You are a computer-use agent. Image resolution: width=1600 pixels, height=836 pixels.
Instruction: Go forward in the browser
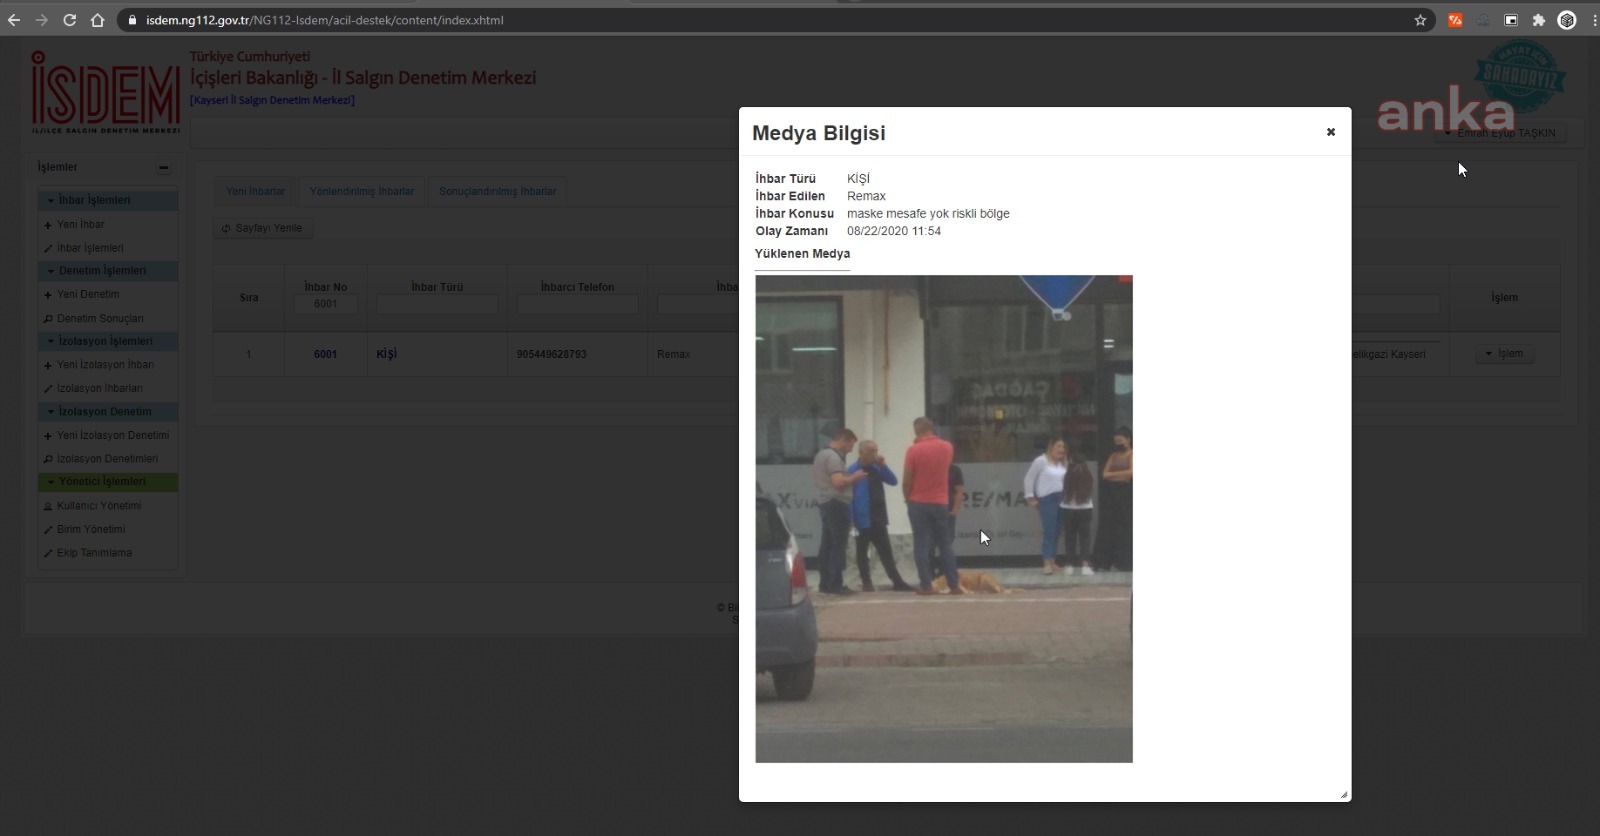coord(42,20)
